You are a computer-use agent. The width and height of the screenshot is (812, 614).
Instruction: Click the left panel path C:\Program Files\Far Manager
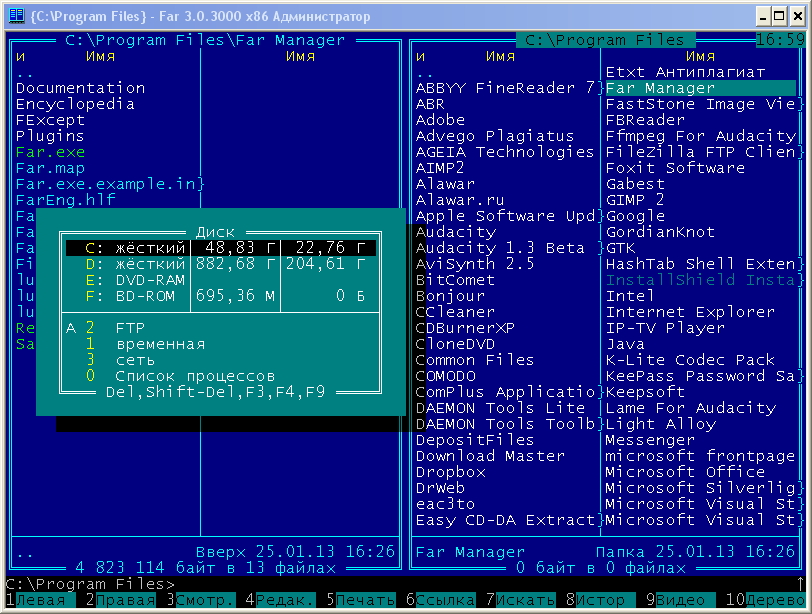pyautogui.click(x=205, y=40)
